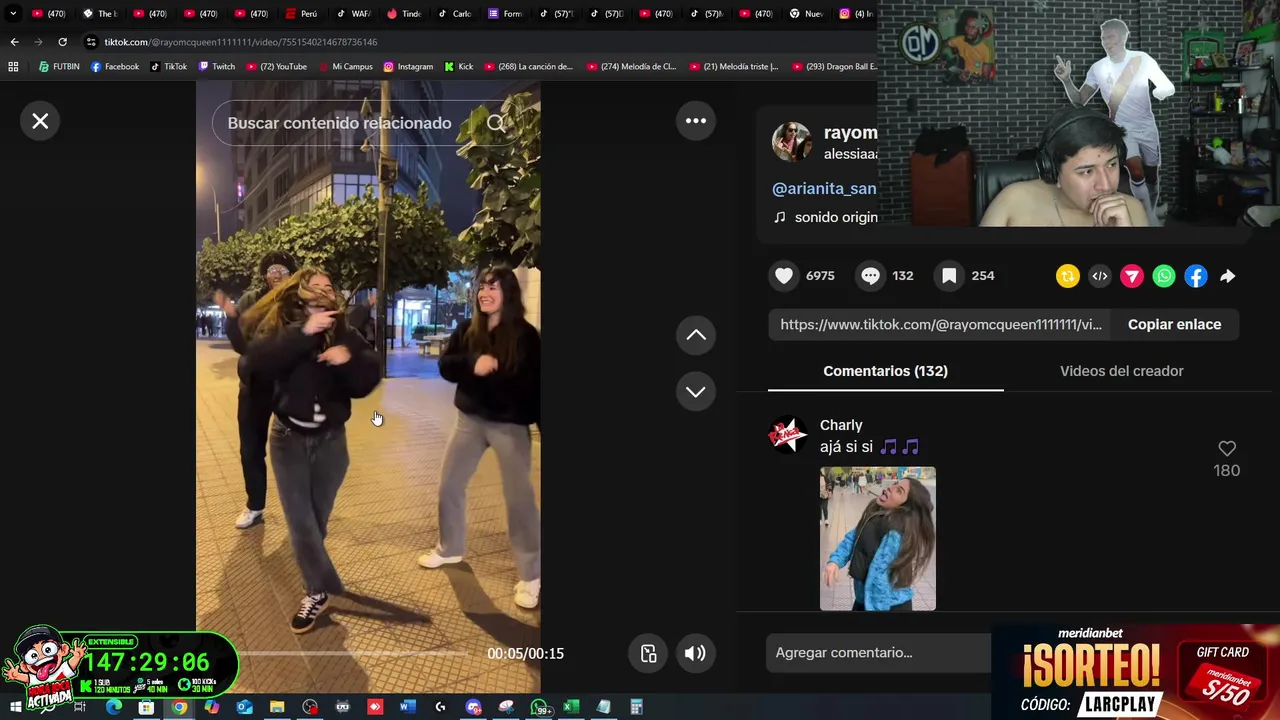Go back in browser
The height and width of the screenshot is (720, 1280).
coord(14,42)
